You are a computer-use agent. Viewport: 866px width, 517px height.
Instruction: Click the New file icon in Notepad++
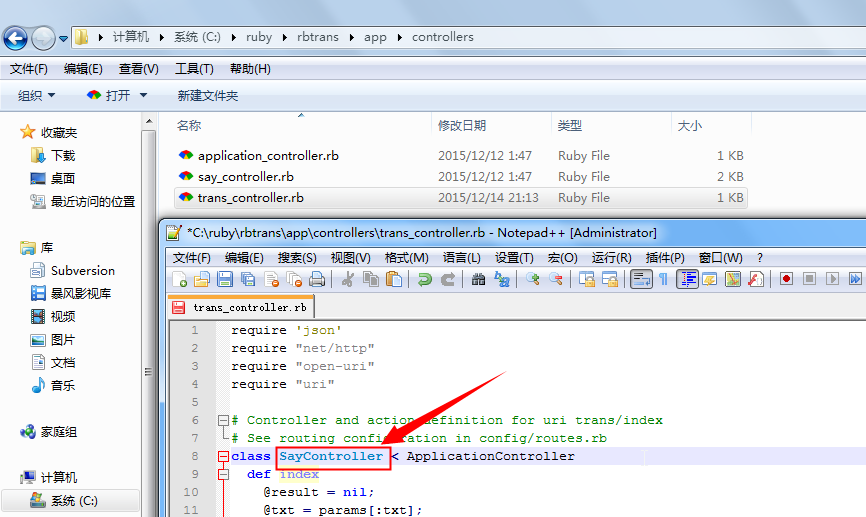(x=179, y=279)
